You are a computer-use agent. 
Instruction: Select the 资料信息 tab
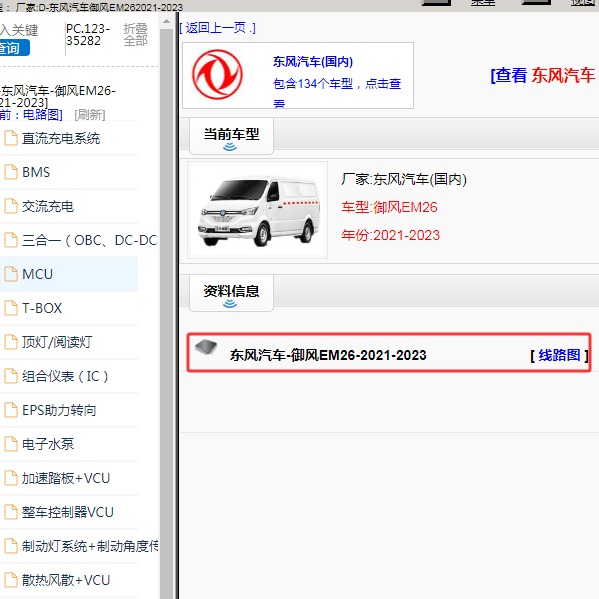pos(231,293)
